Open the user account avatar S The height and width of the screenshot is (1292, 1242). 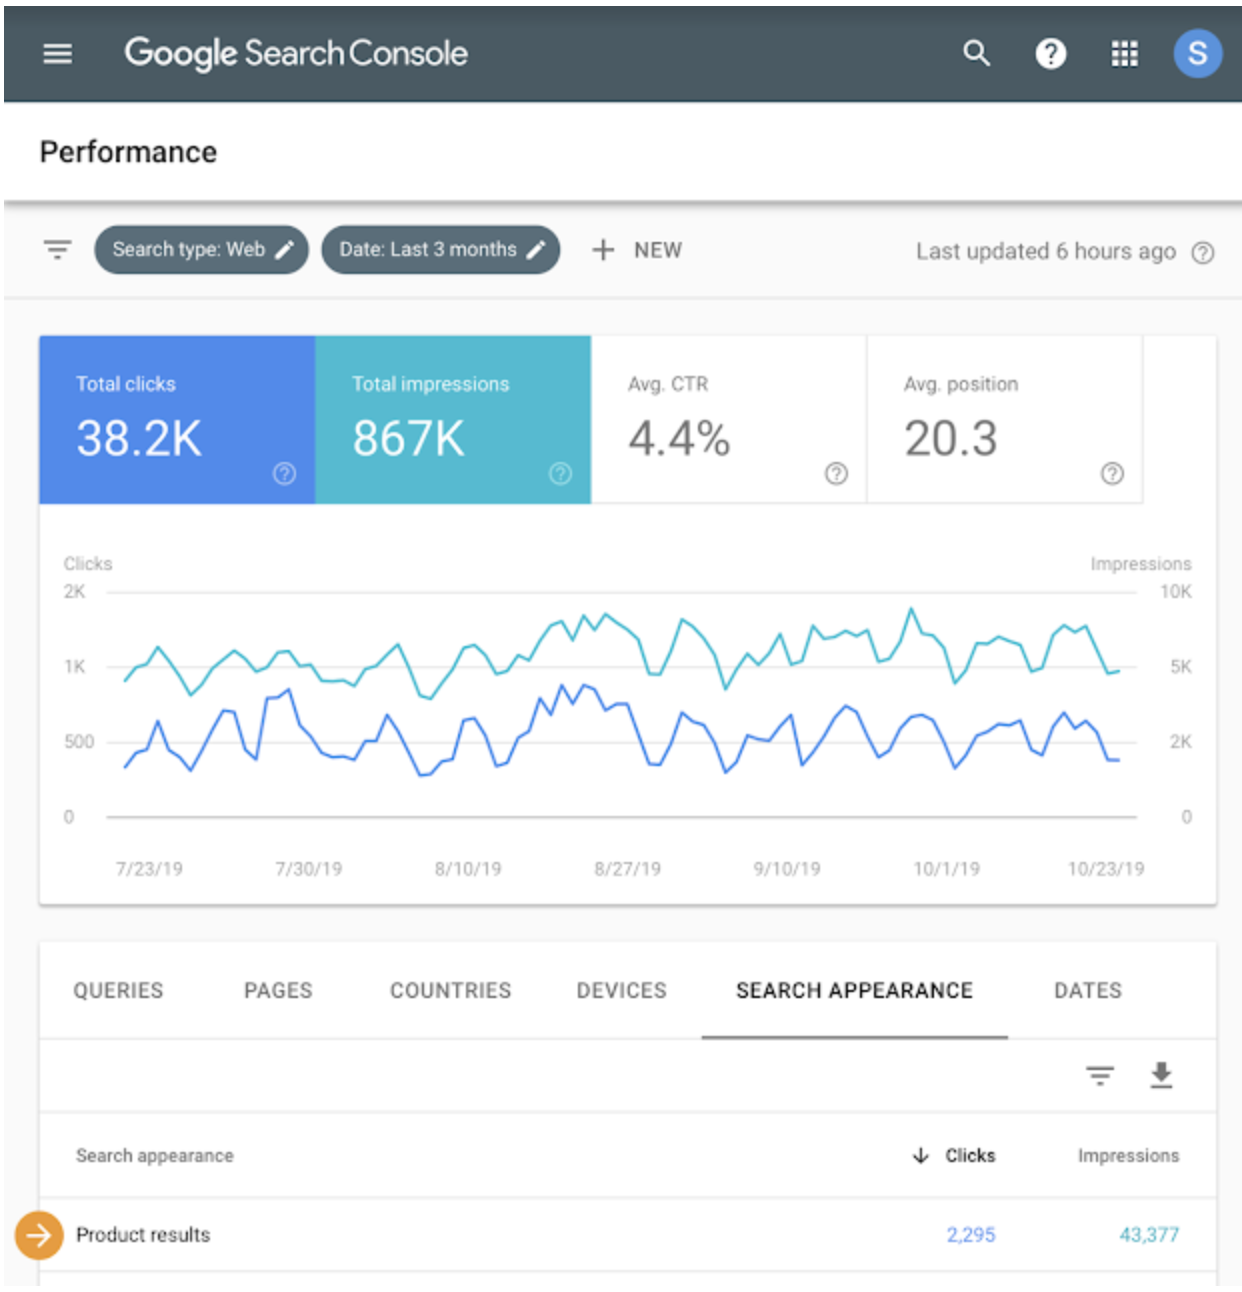point(1197,53)
